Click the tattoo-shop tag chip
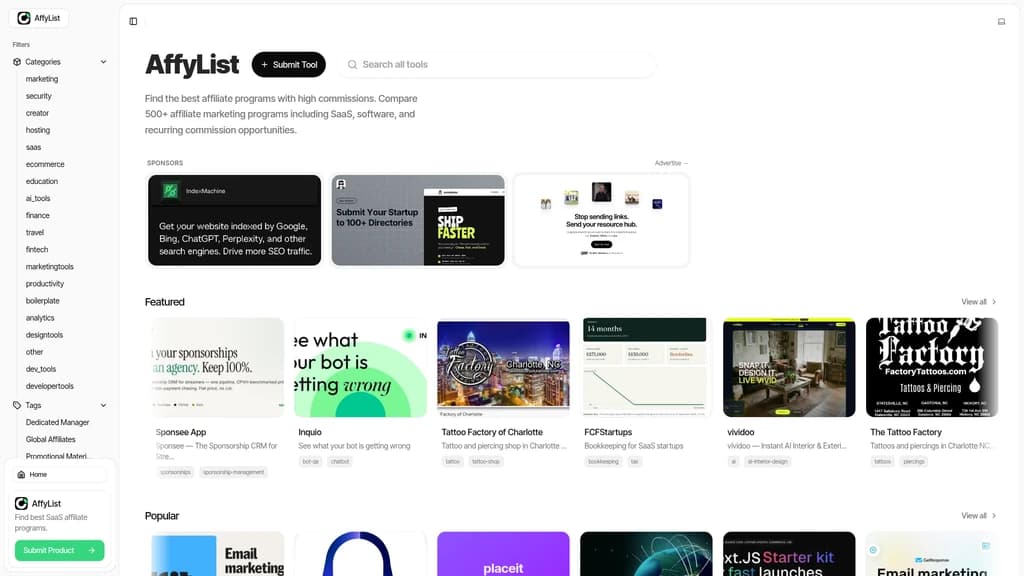 (486, 462)
